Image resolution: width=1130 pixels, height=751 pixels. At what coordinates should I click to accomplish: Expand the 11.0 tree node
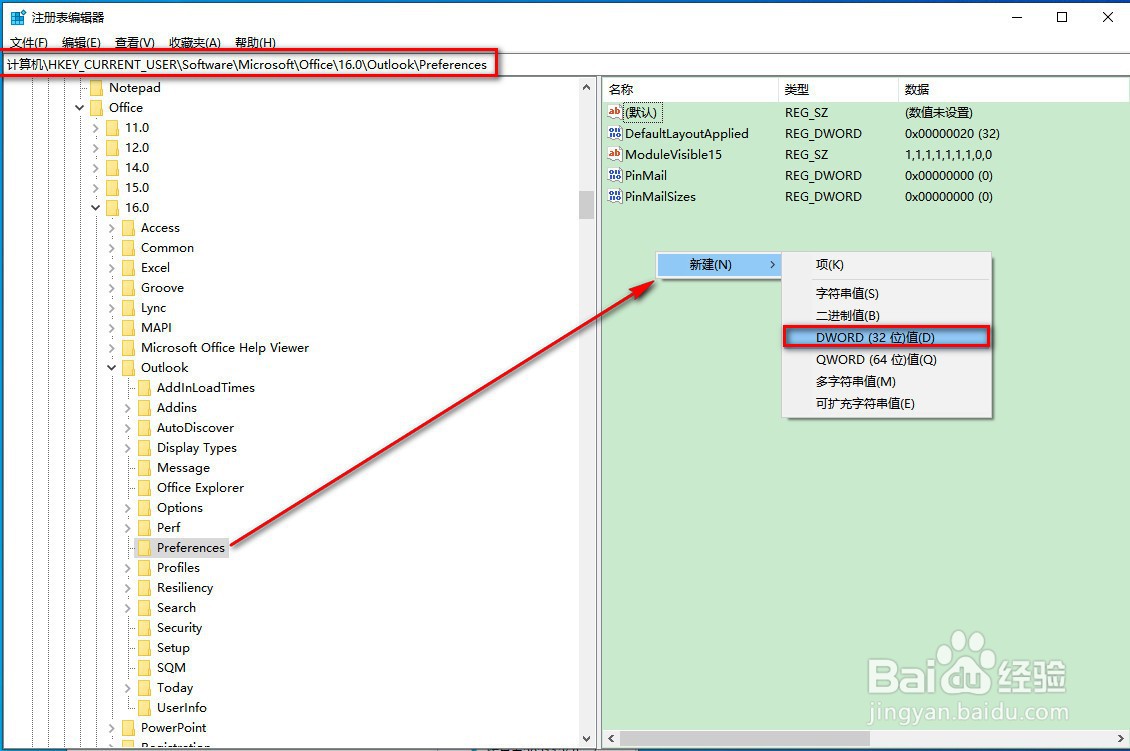coord(95,128)
